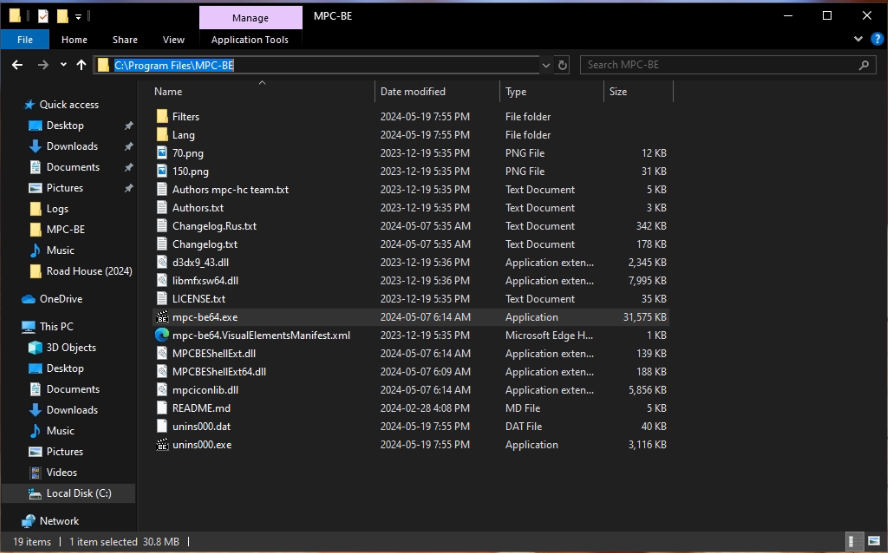The width and height of the screenshot is (888, 553).
Task: Open the Application Tools tab
Action: pyautogui.click(x=250, y=40)
